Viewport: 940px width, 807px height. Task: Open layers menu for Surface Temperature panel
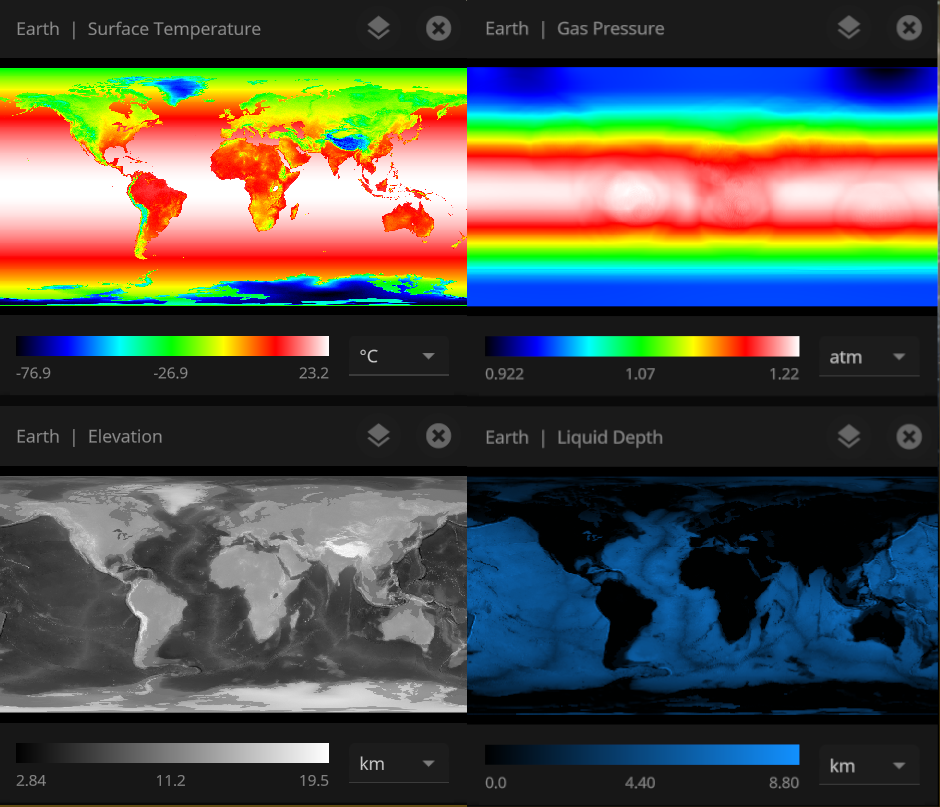378,28
